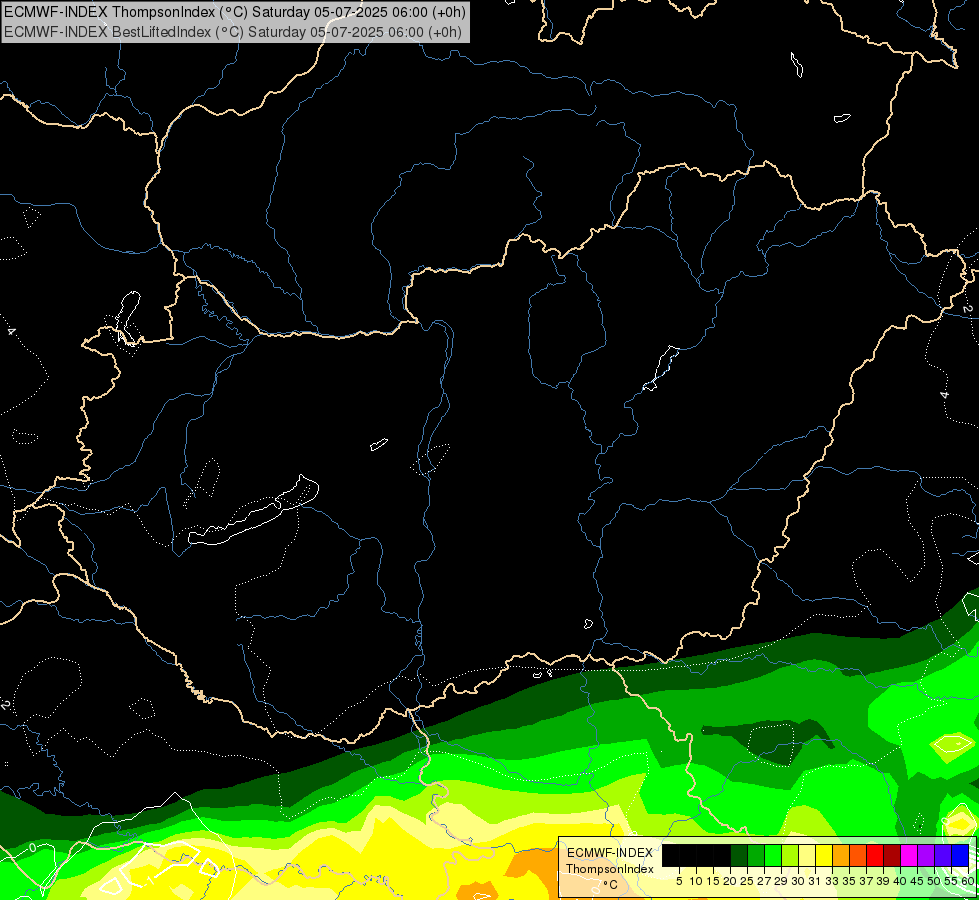Select the yellow-green 29–30 legend swatch
The image size is (979, 900).
coord(790,855)
